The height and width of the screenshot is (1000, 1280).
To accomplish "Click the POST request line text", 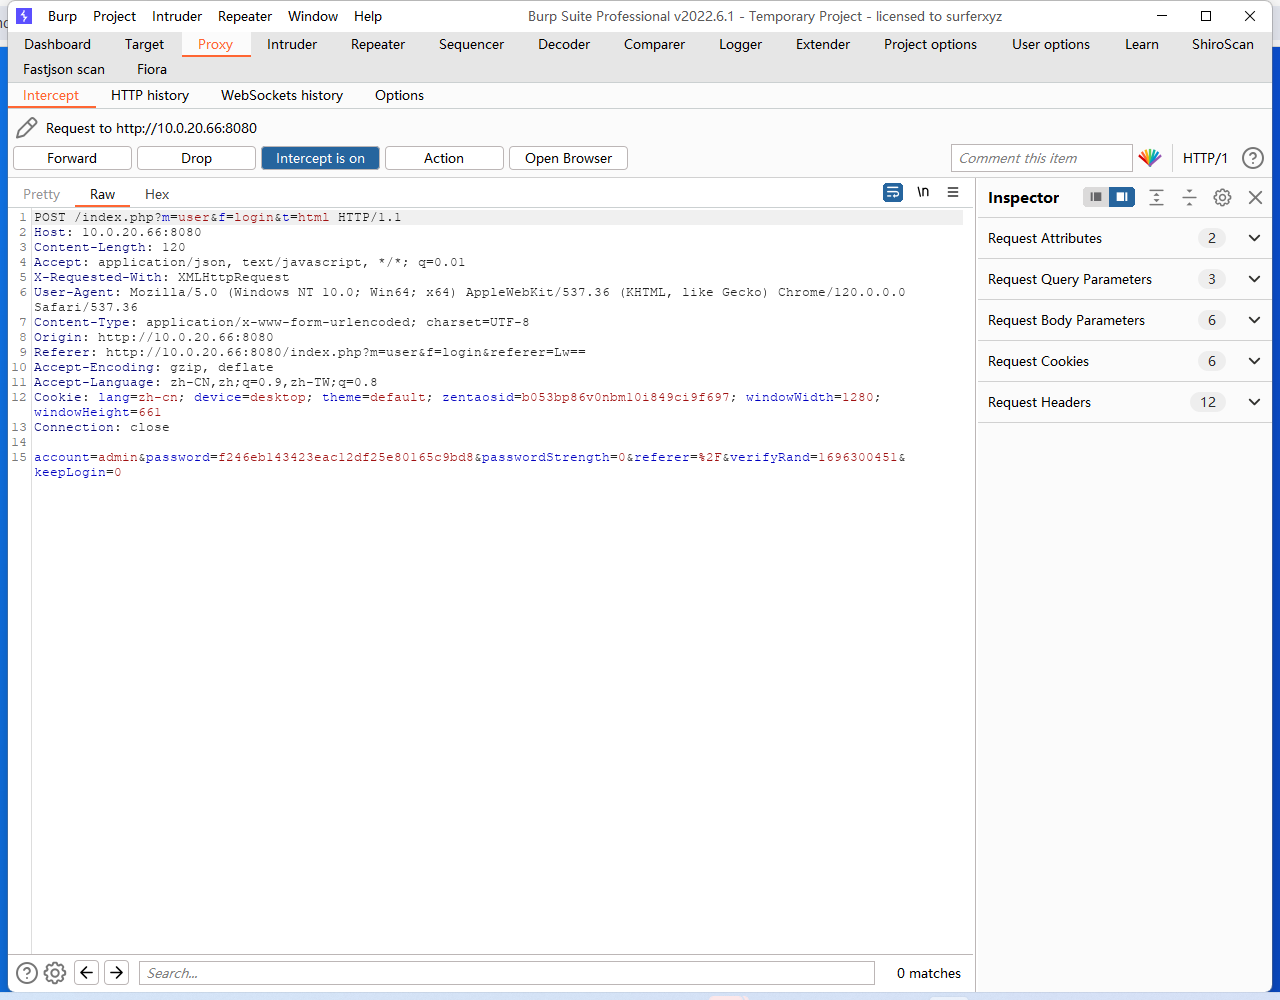I will point(218,217).
